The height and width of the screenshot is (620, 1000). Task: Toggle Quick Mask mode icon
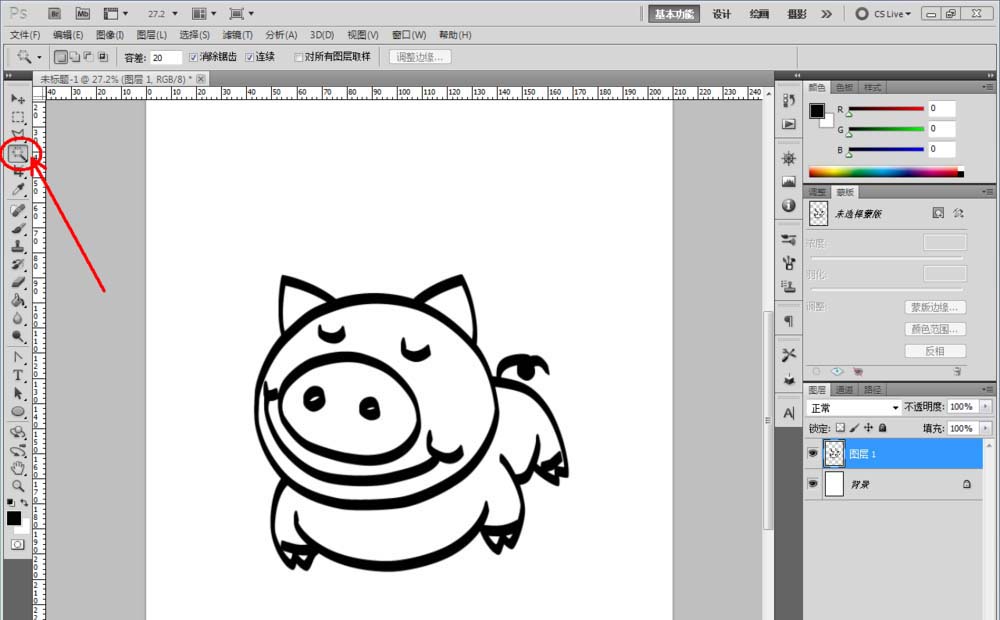point(17,544)
